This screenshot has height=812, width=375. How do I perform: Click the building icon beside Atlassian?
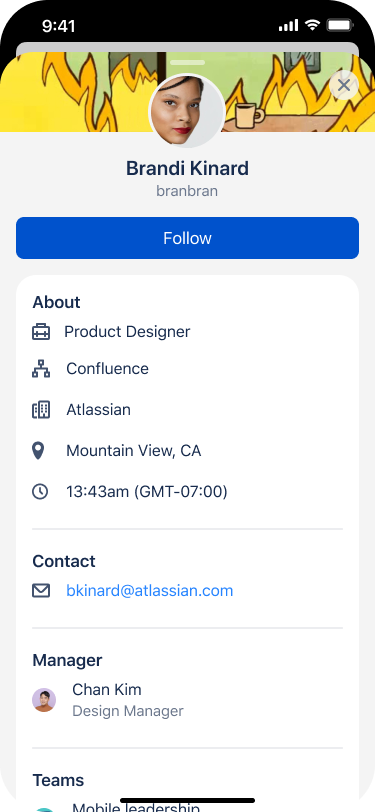41,410
